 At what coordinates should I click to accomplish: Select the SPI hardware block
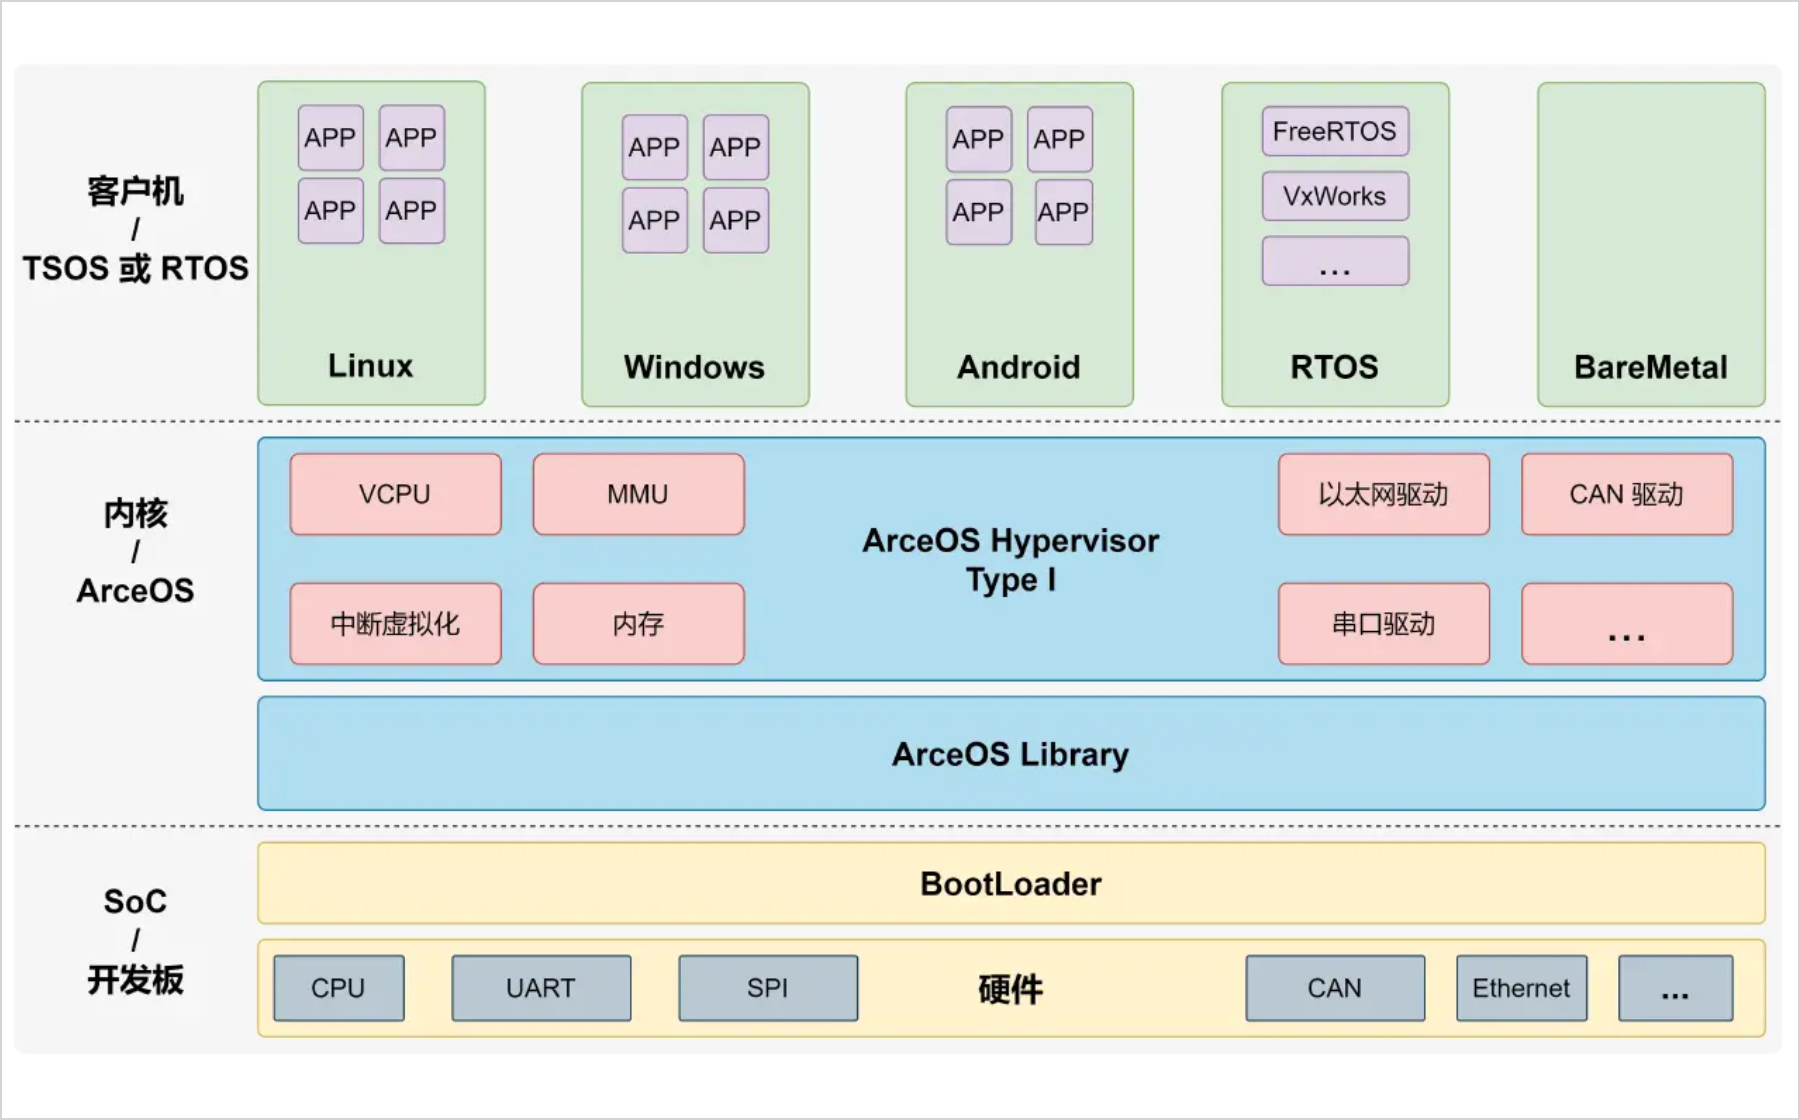[767, 988]
